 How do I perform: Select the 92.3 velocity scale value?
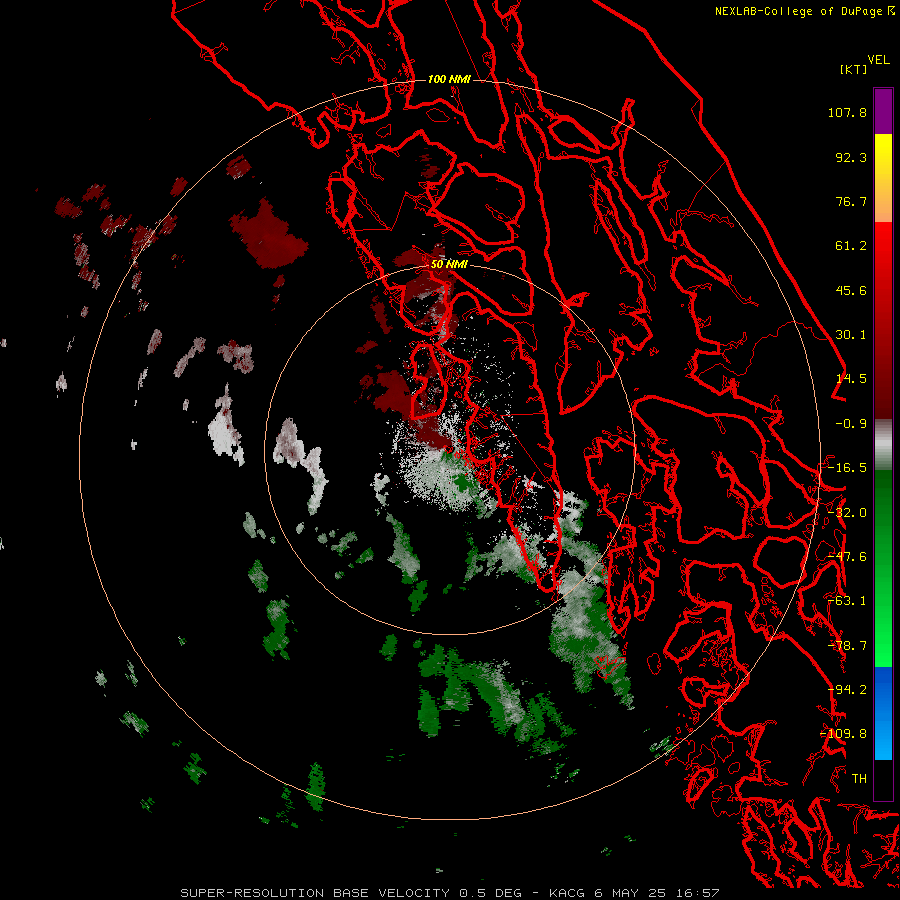(x=851, y=157)
